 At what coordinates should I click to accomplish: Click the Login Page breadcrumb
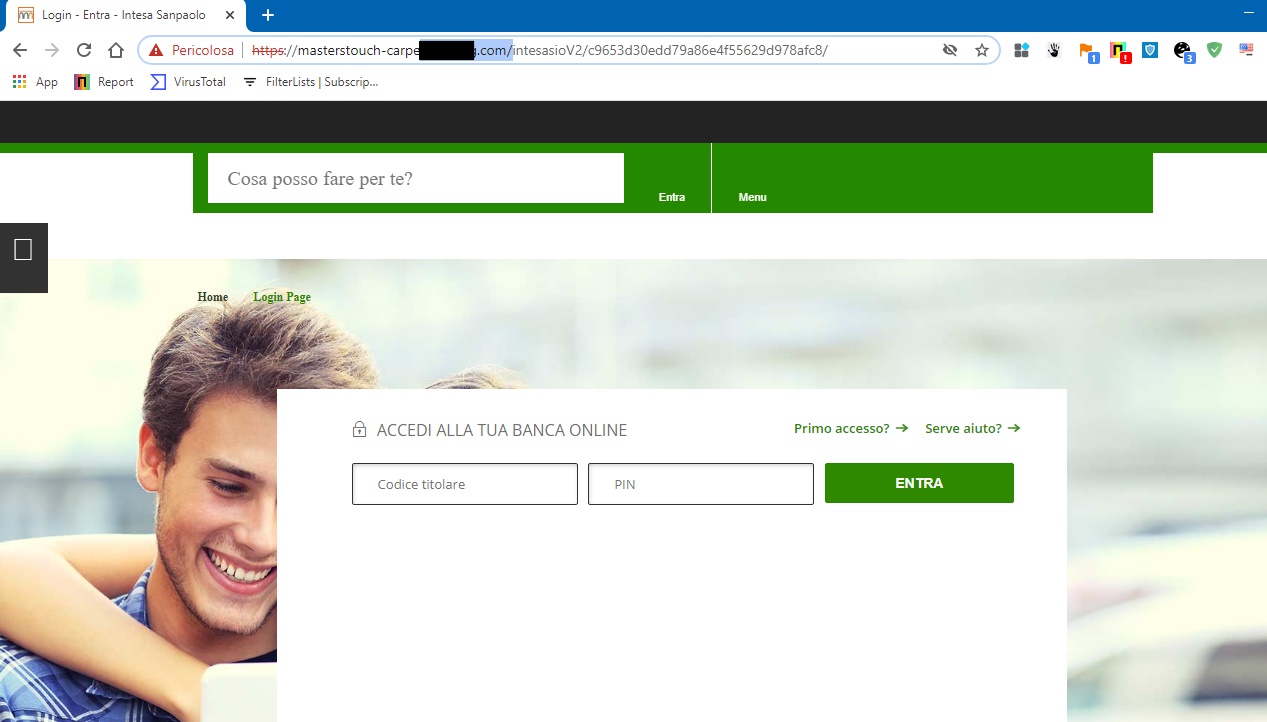click(282, 297)
